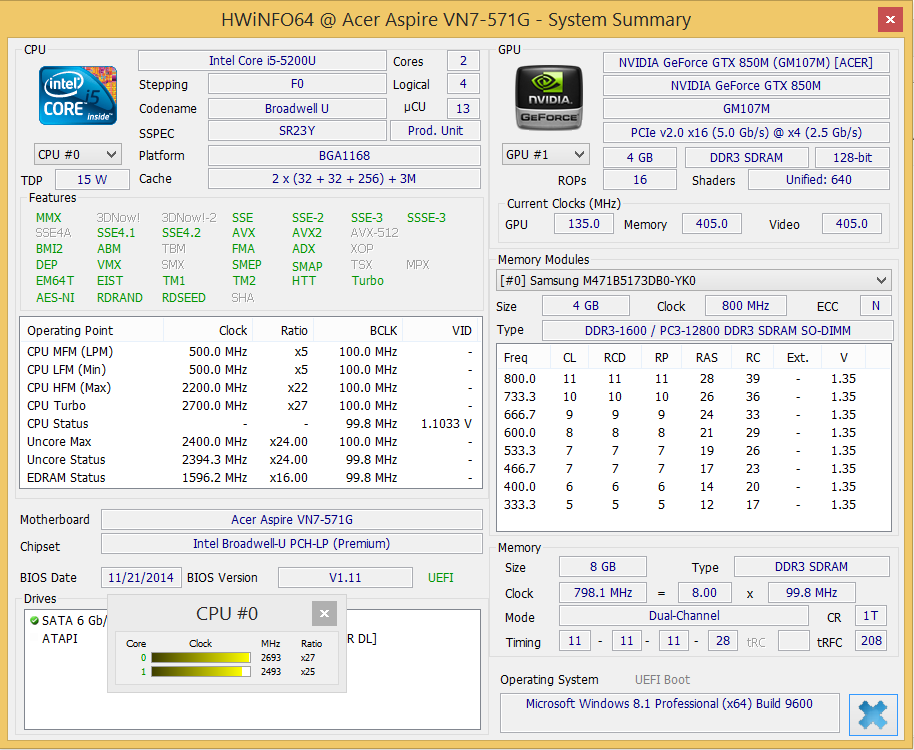
Task: Open the CPU #0 selector dropdown
Action: [78, 155]
